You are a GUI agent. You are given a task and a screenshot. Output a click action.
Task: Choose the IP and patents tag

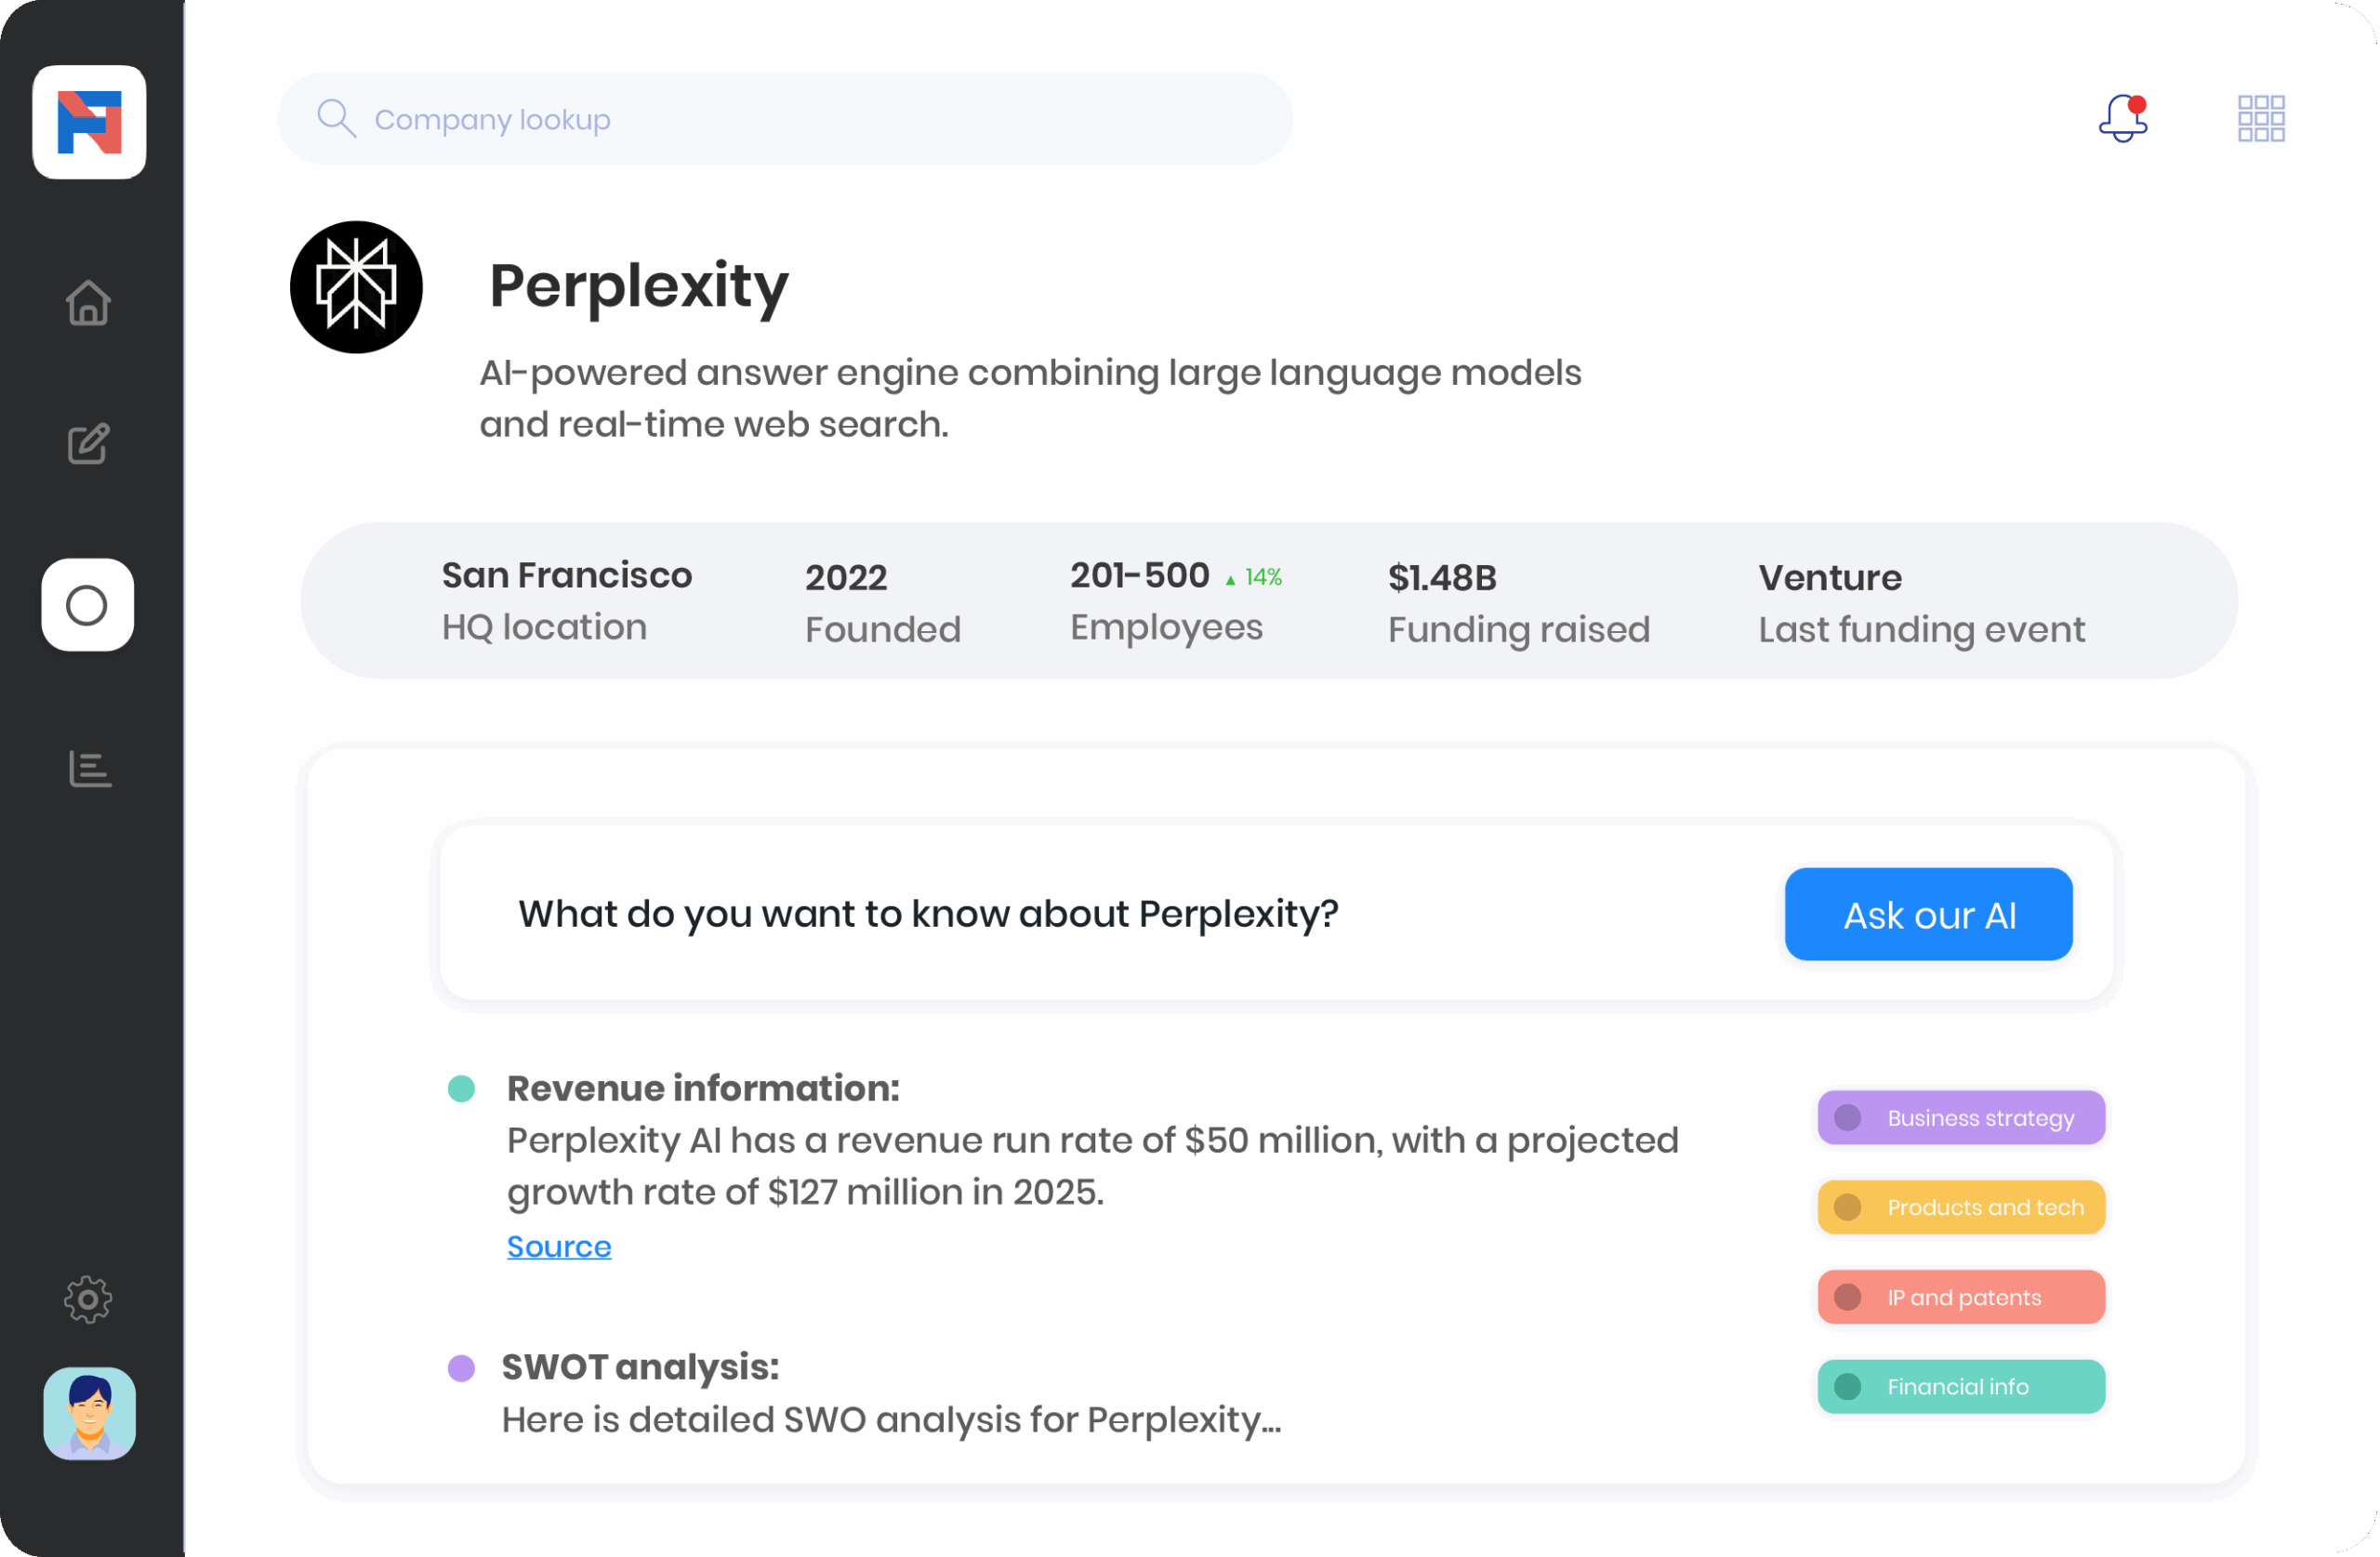[x=1960, y=1297]
